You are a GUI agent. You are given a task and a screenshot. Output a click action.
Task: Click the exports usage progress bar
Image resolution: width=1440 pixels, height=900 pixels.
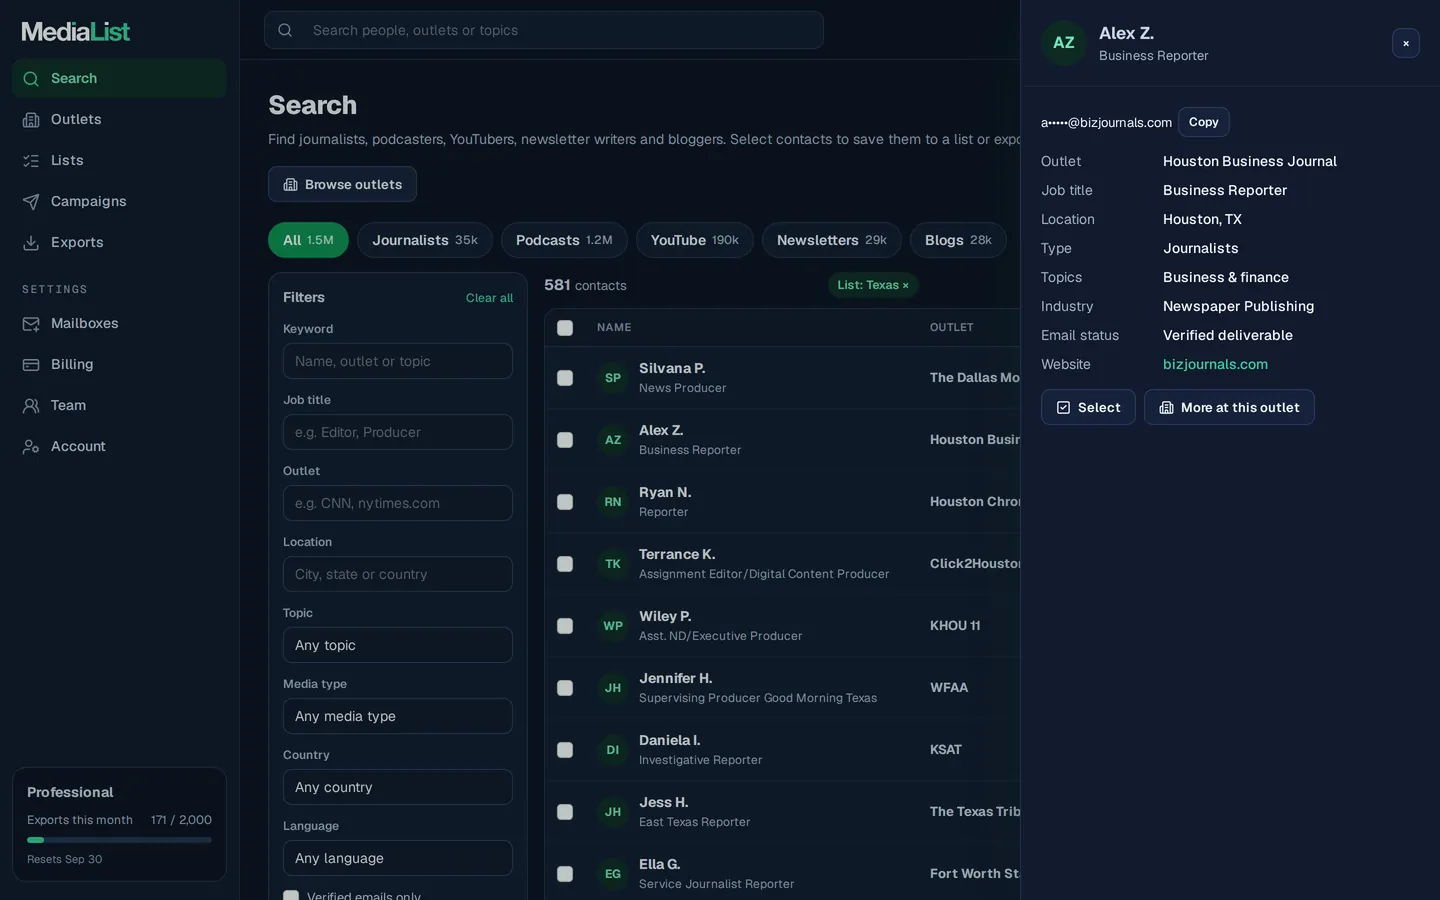(x=119, y=840)
